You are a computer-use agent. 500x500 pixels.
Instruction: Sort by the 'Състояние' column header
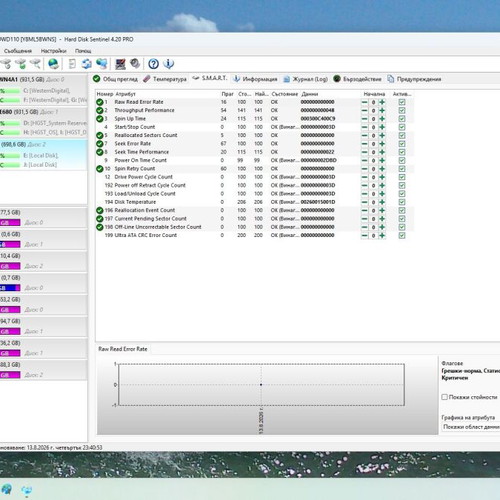click(284, 94)
